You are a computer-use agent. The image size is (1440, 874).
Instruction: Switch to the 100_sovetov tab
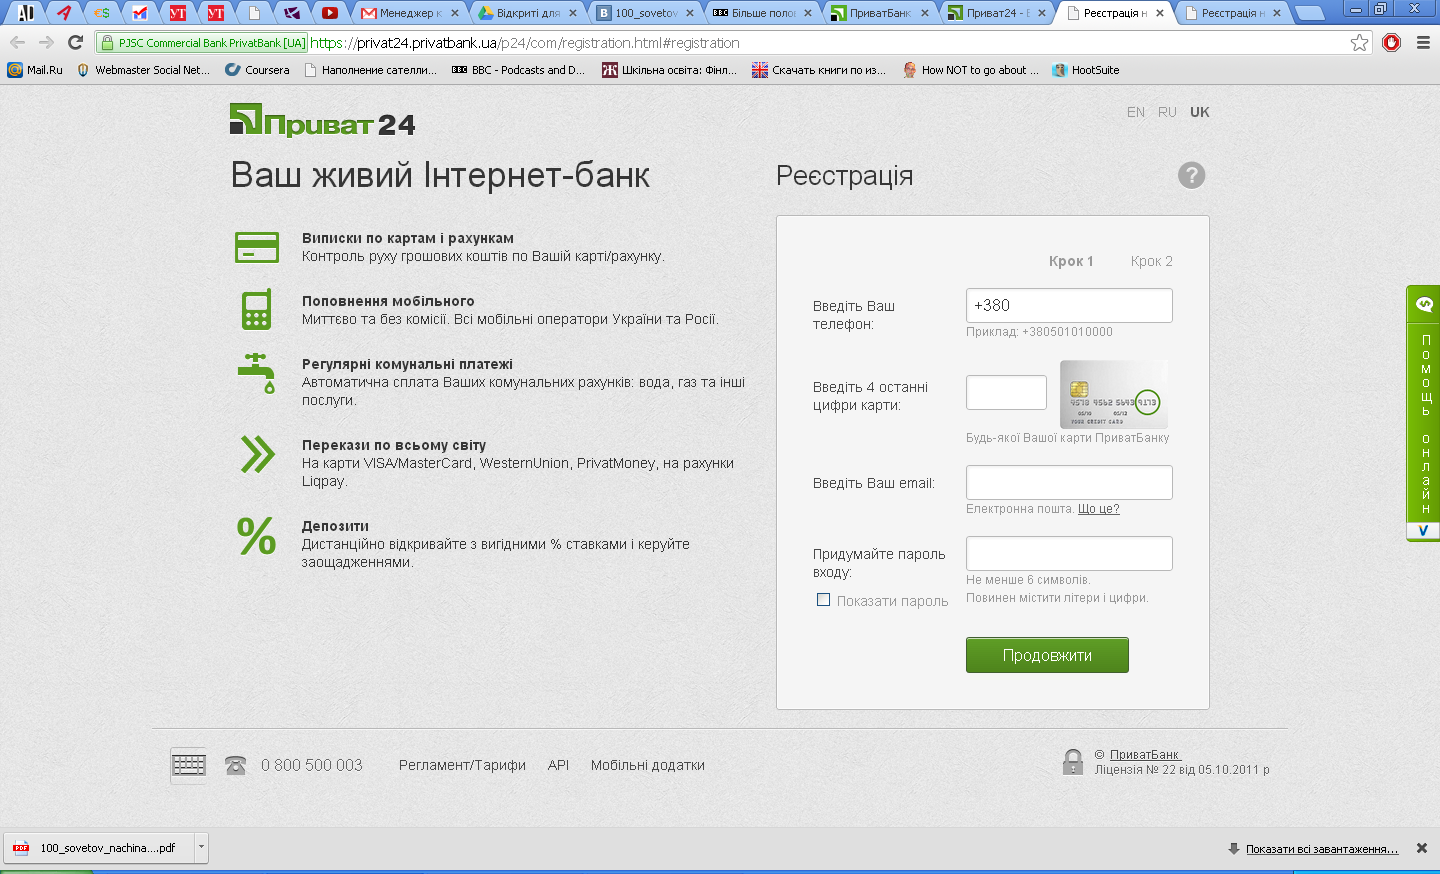(x=645, y=13)
